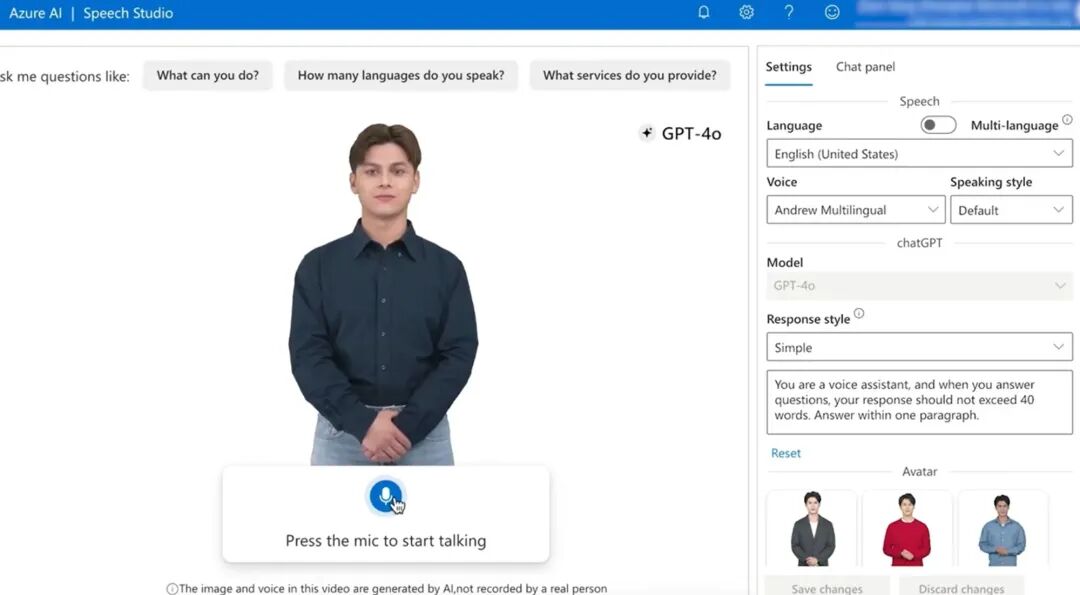
Task: Select the Settings tab
Action: coord(789,67)
